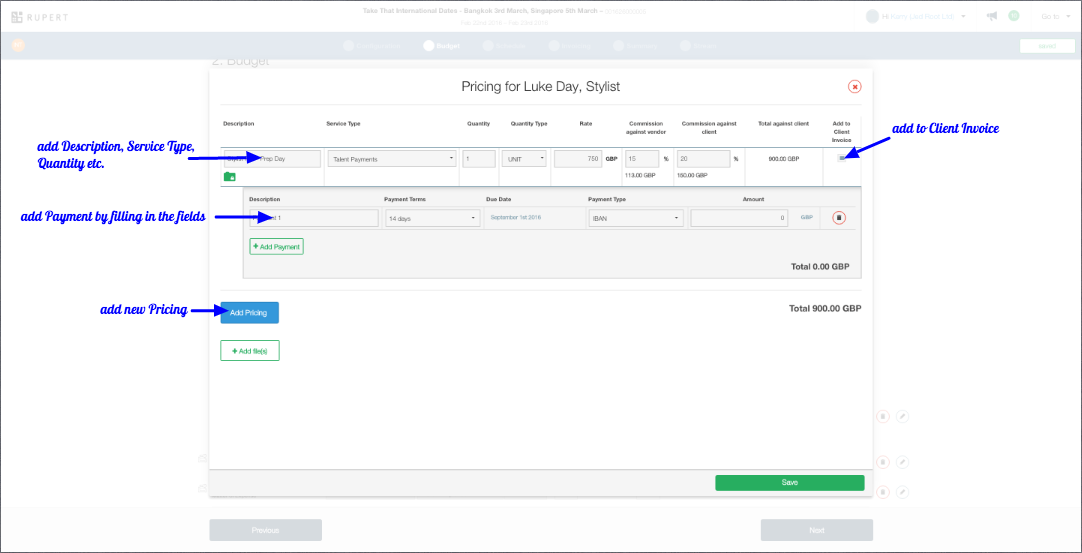Open the Go to menu in header

pos(1053,16)
